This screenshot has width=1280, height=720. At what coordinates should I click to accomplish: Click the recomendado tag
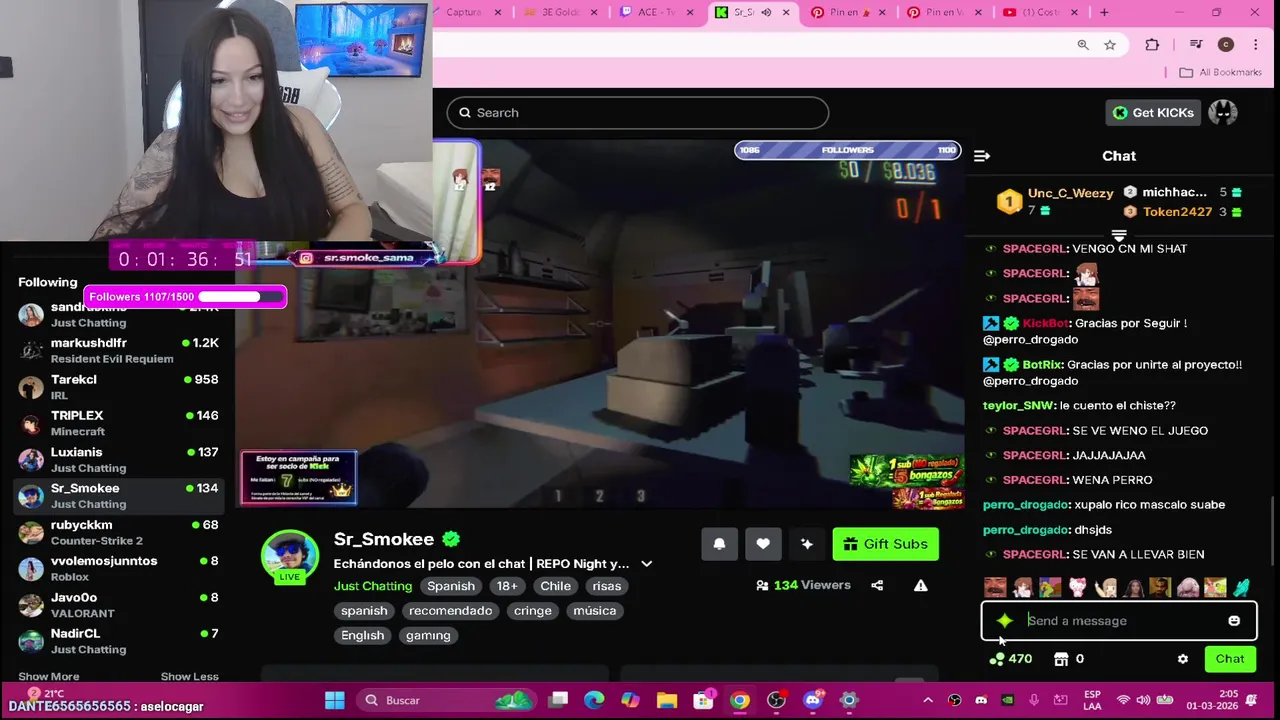(x=450, y=611)
